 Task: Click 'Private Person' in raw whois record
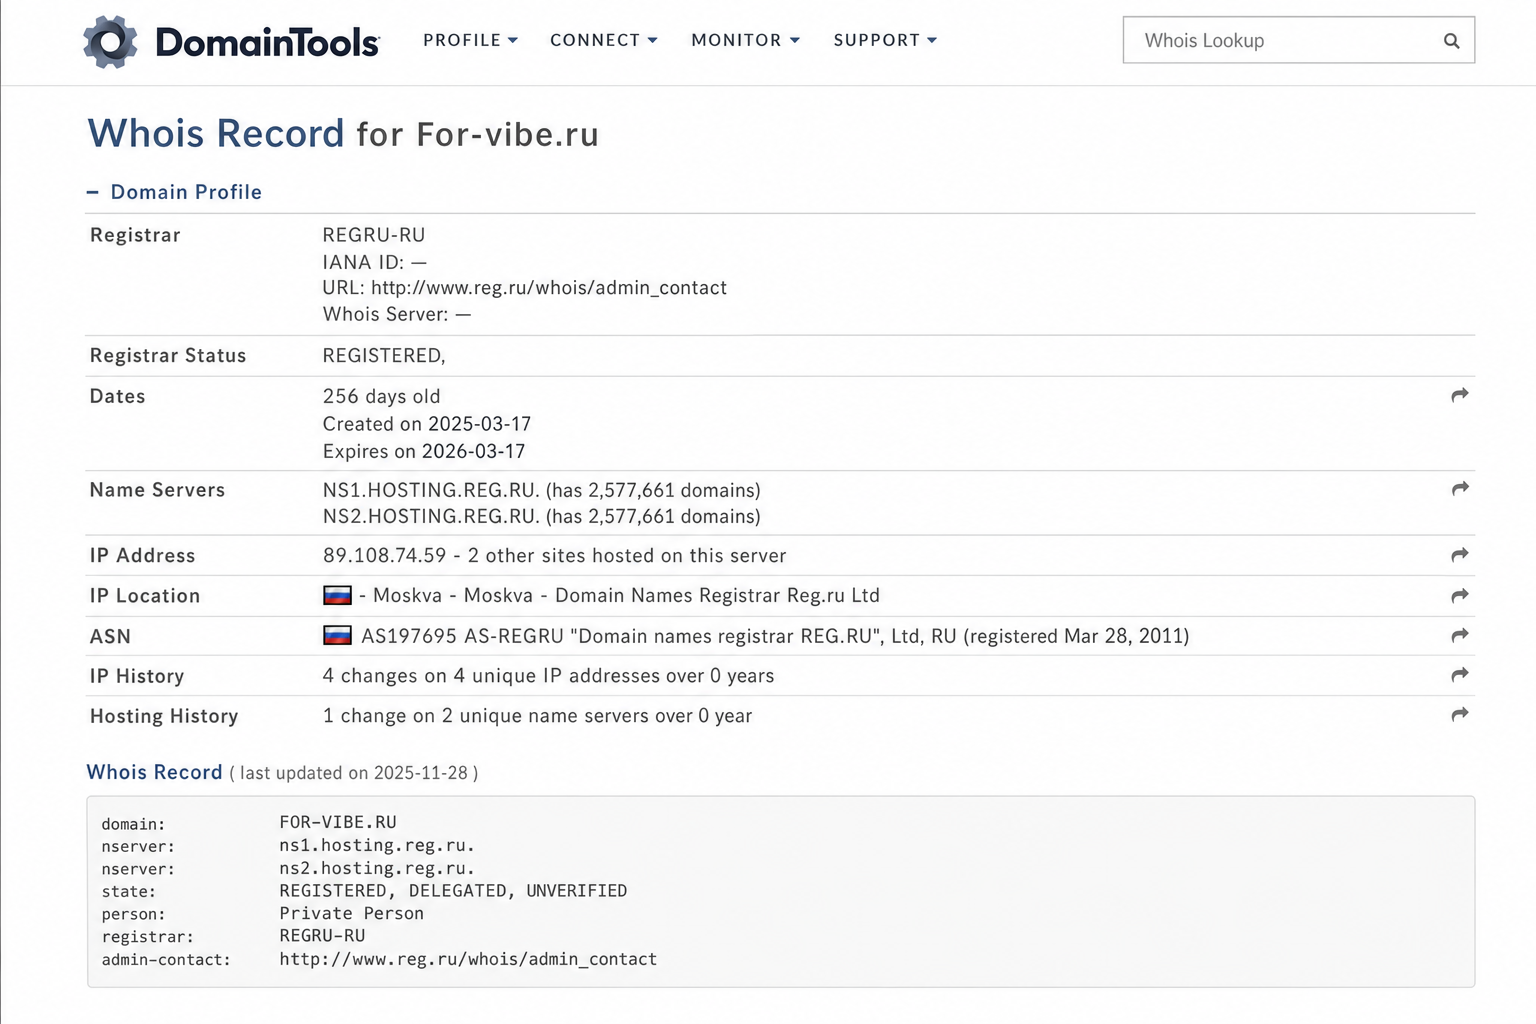click(351, 913)
